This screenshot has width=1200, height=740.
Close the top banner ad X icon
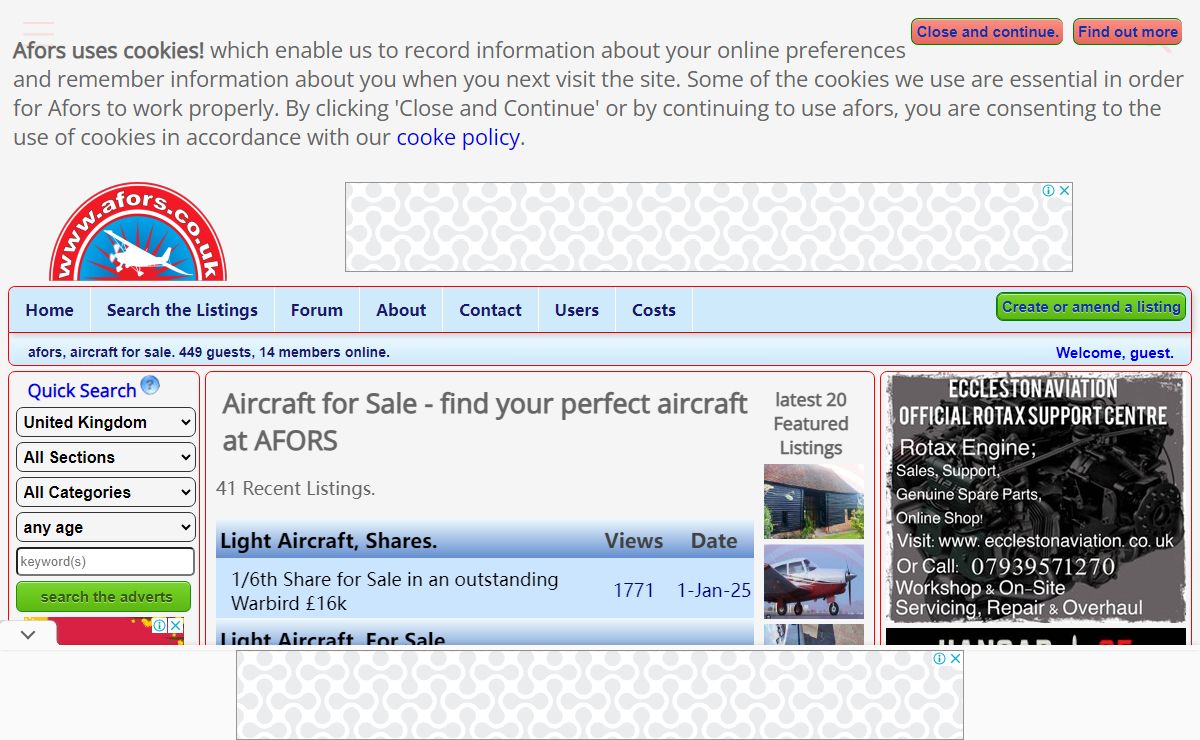(1065, 190)
